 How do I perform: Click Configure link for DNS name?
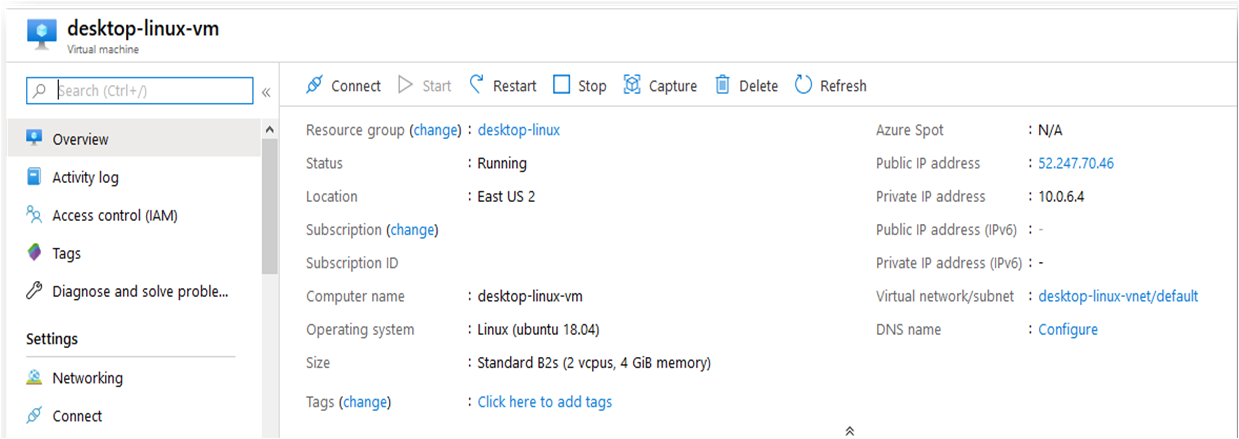click(x=1068, y=329)
